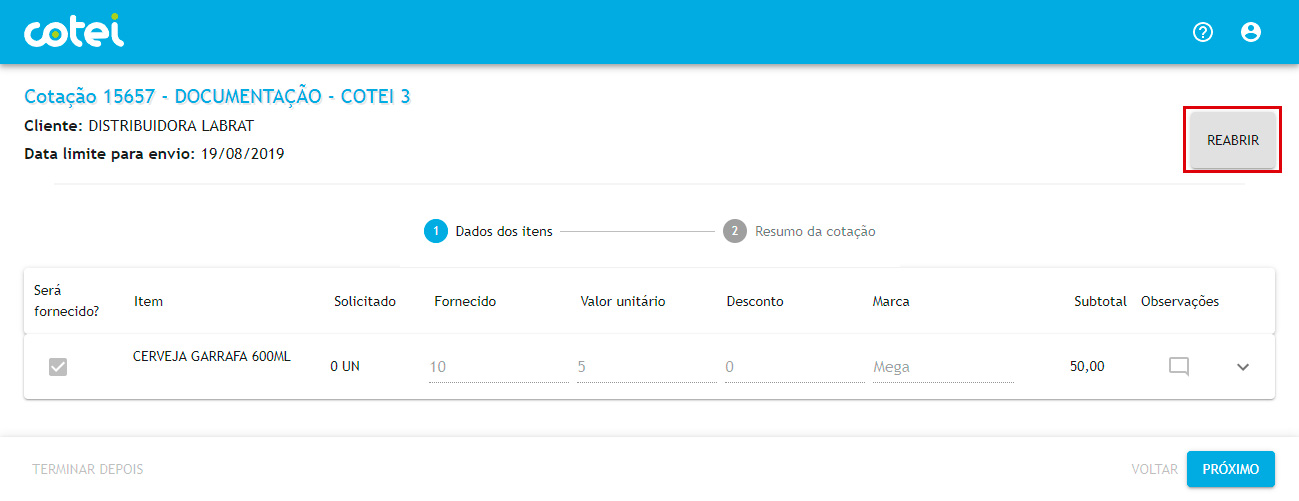Image resolution: width=1299 pixels, height=501 pixels.
Task: Click the number 2 step circle
Action: (x=734, y=231)
